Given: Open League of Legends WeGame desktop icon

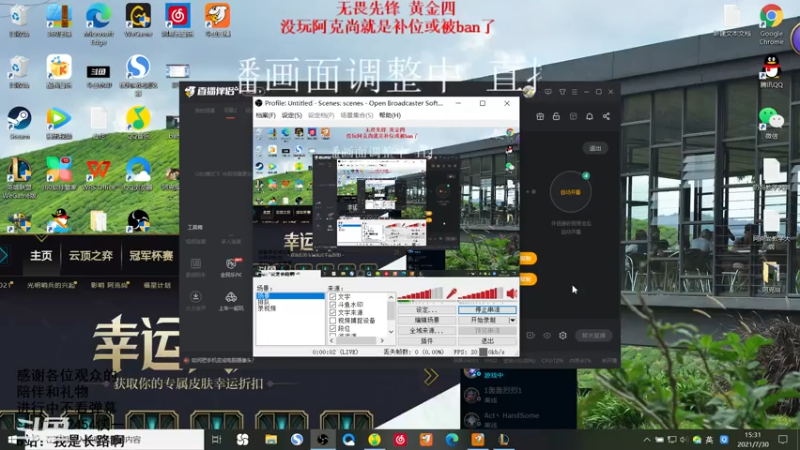Looking at the screenshot, I should [19, 177].
